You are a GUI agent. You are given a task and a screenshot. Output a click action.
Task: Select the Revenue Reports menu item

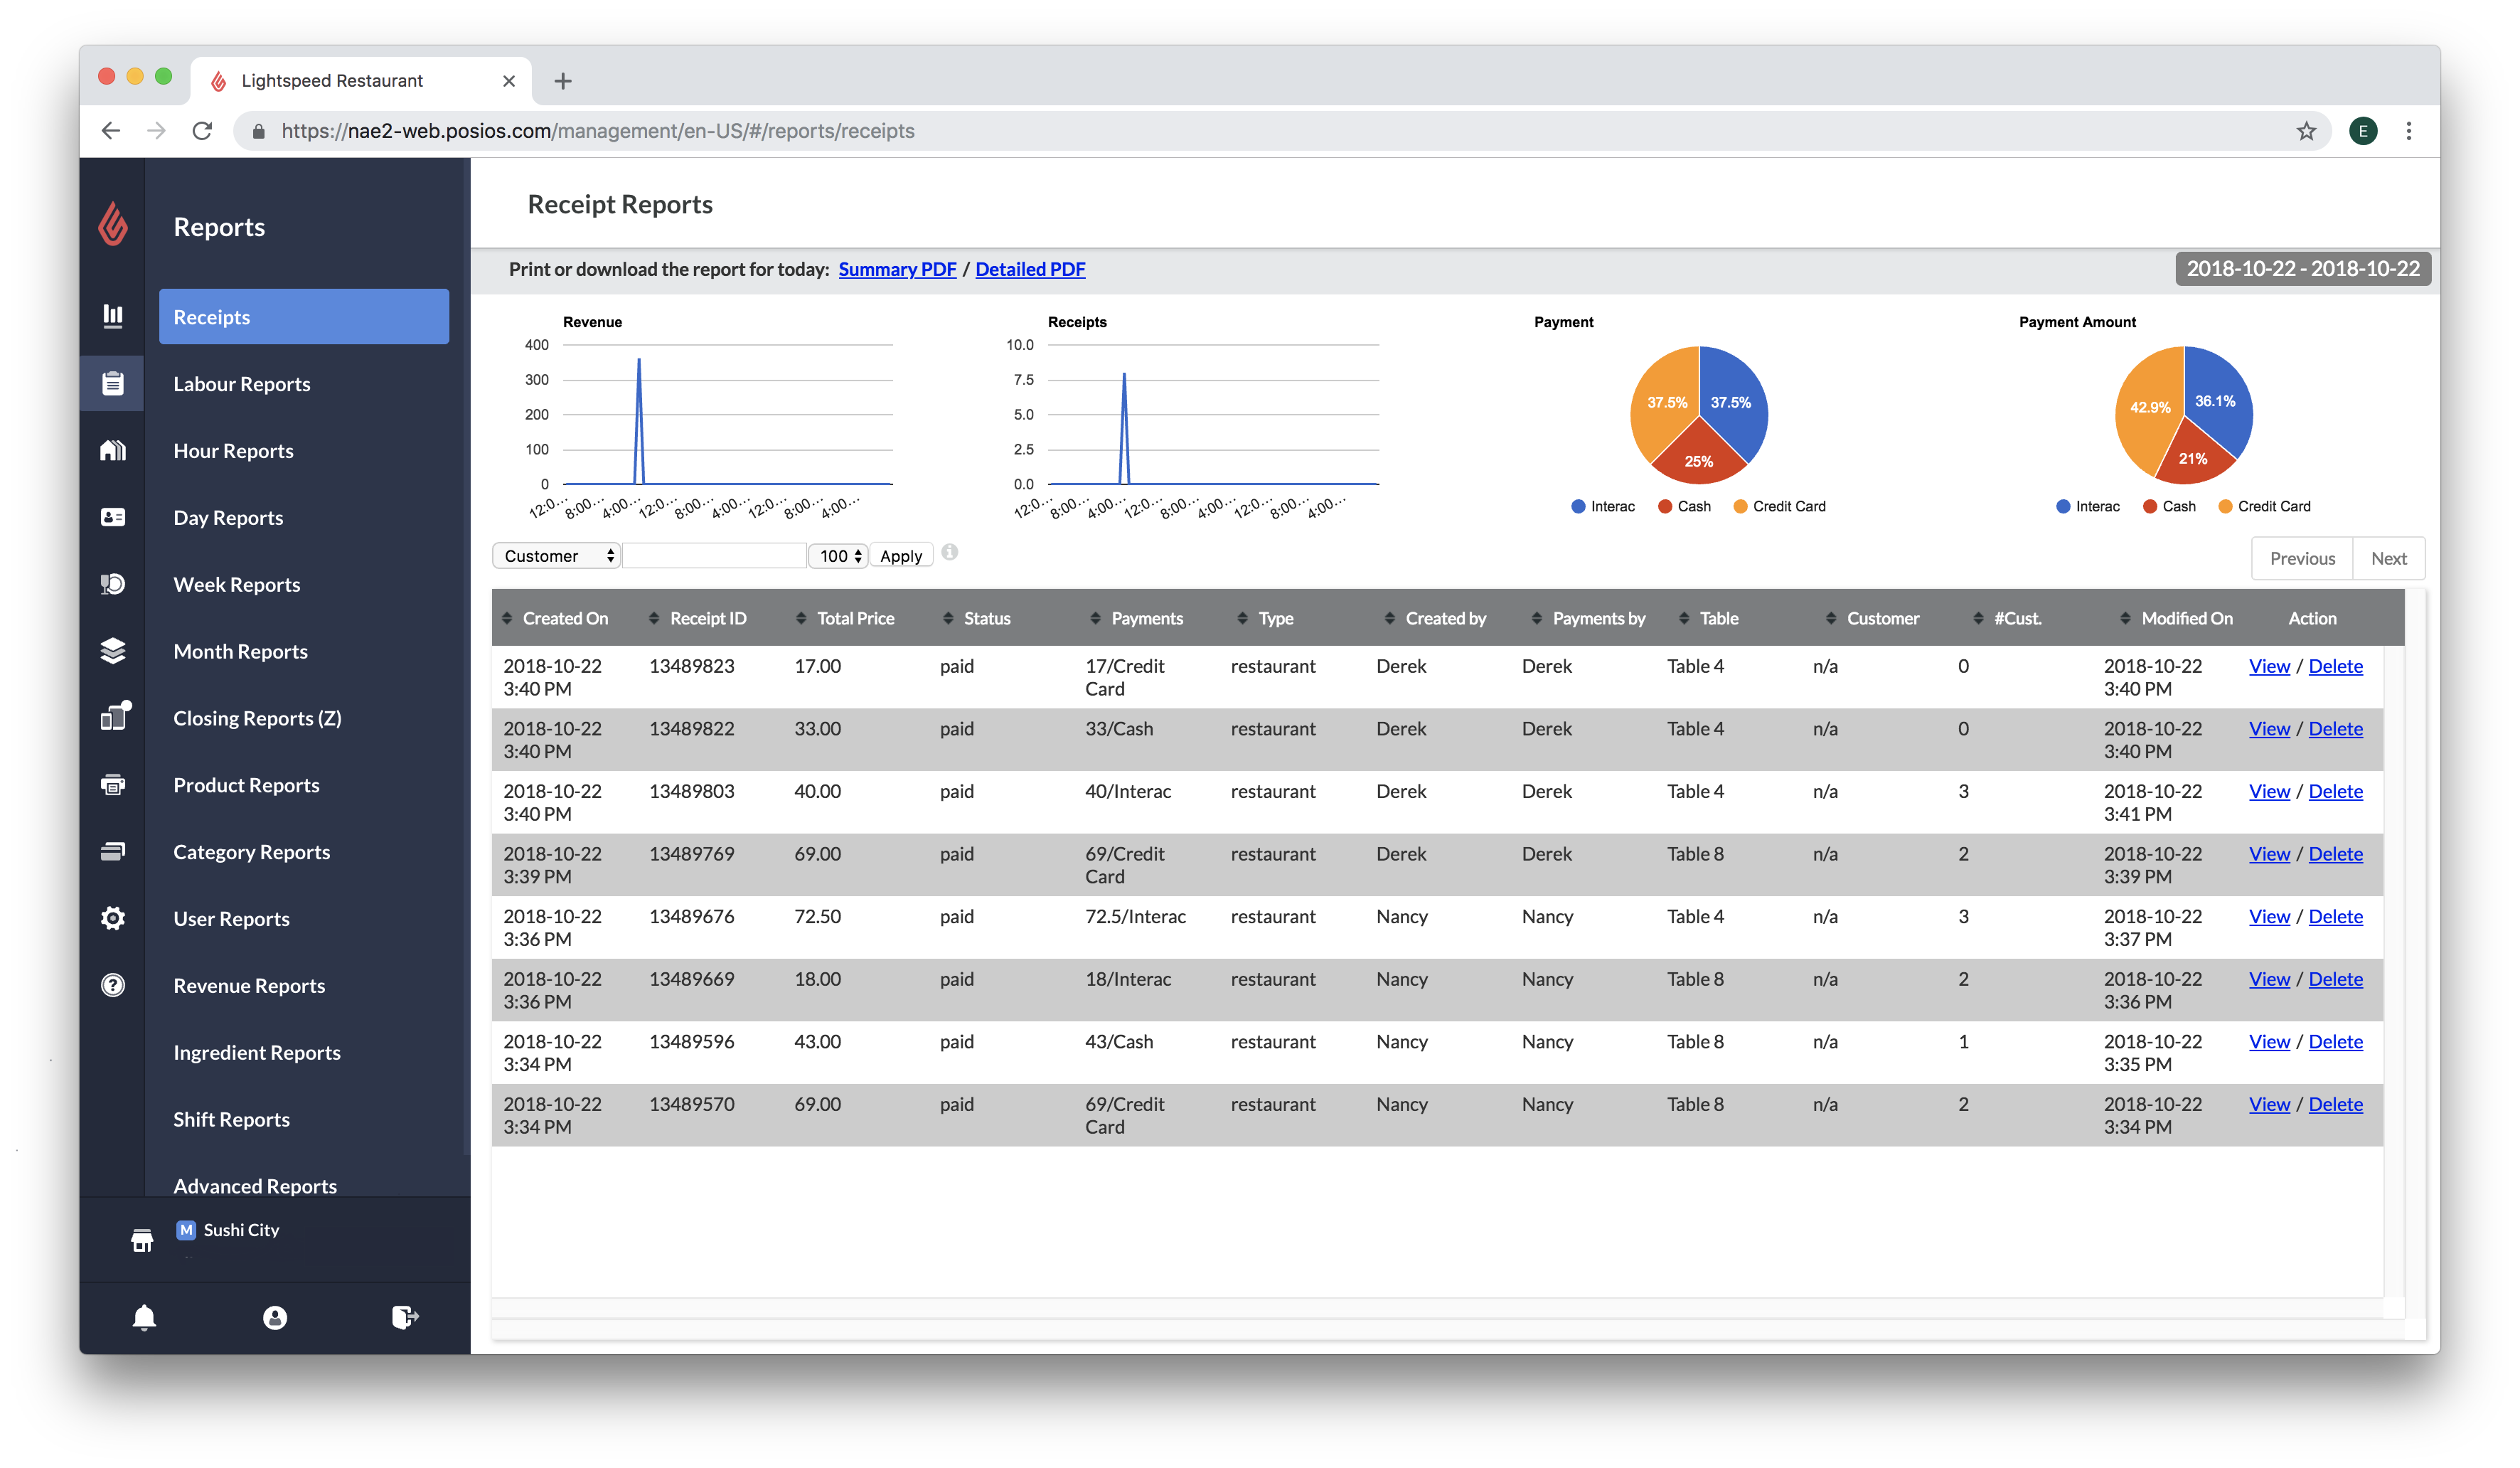(x=248, y=984)
